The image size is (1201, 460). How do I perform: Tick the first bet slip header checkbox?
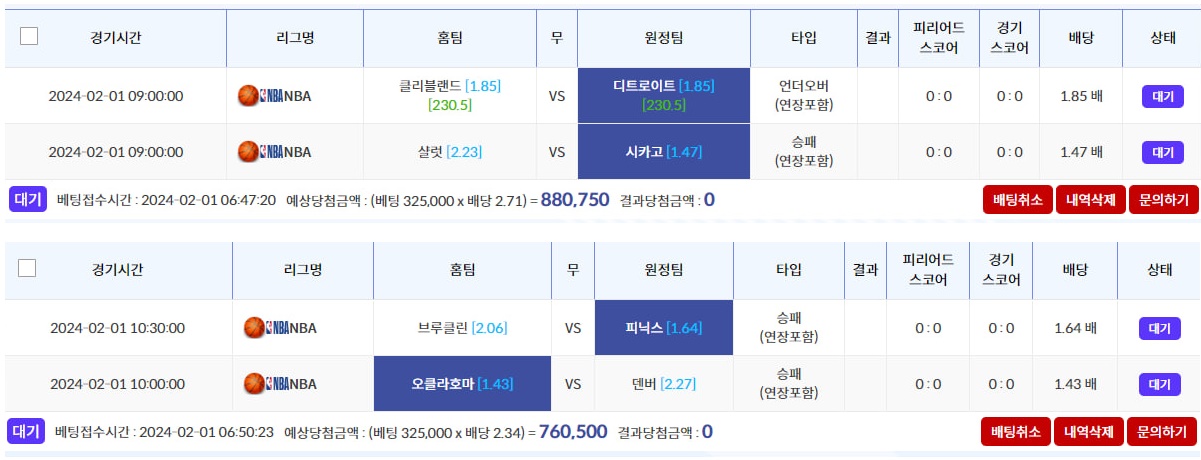click(29, 36)
